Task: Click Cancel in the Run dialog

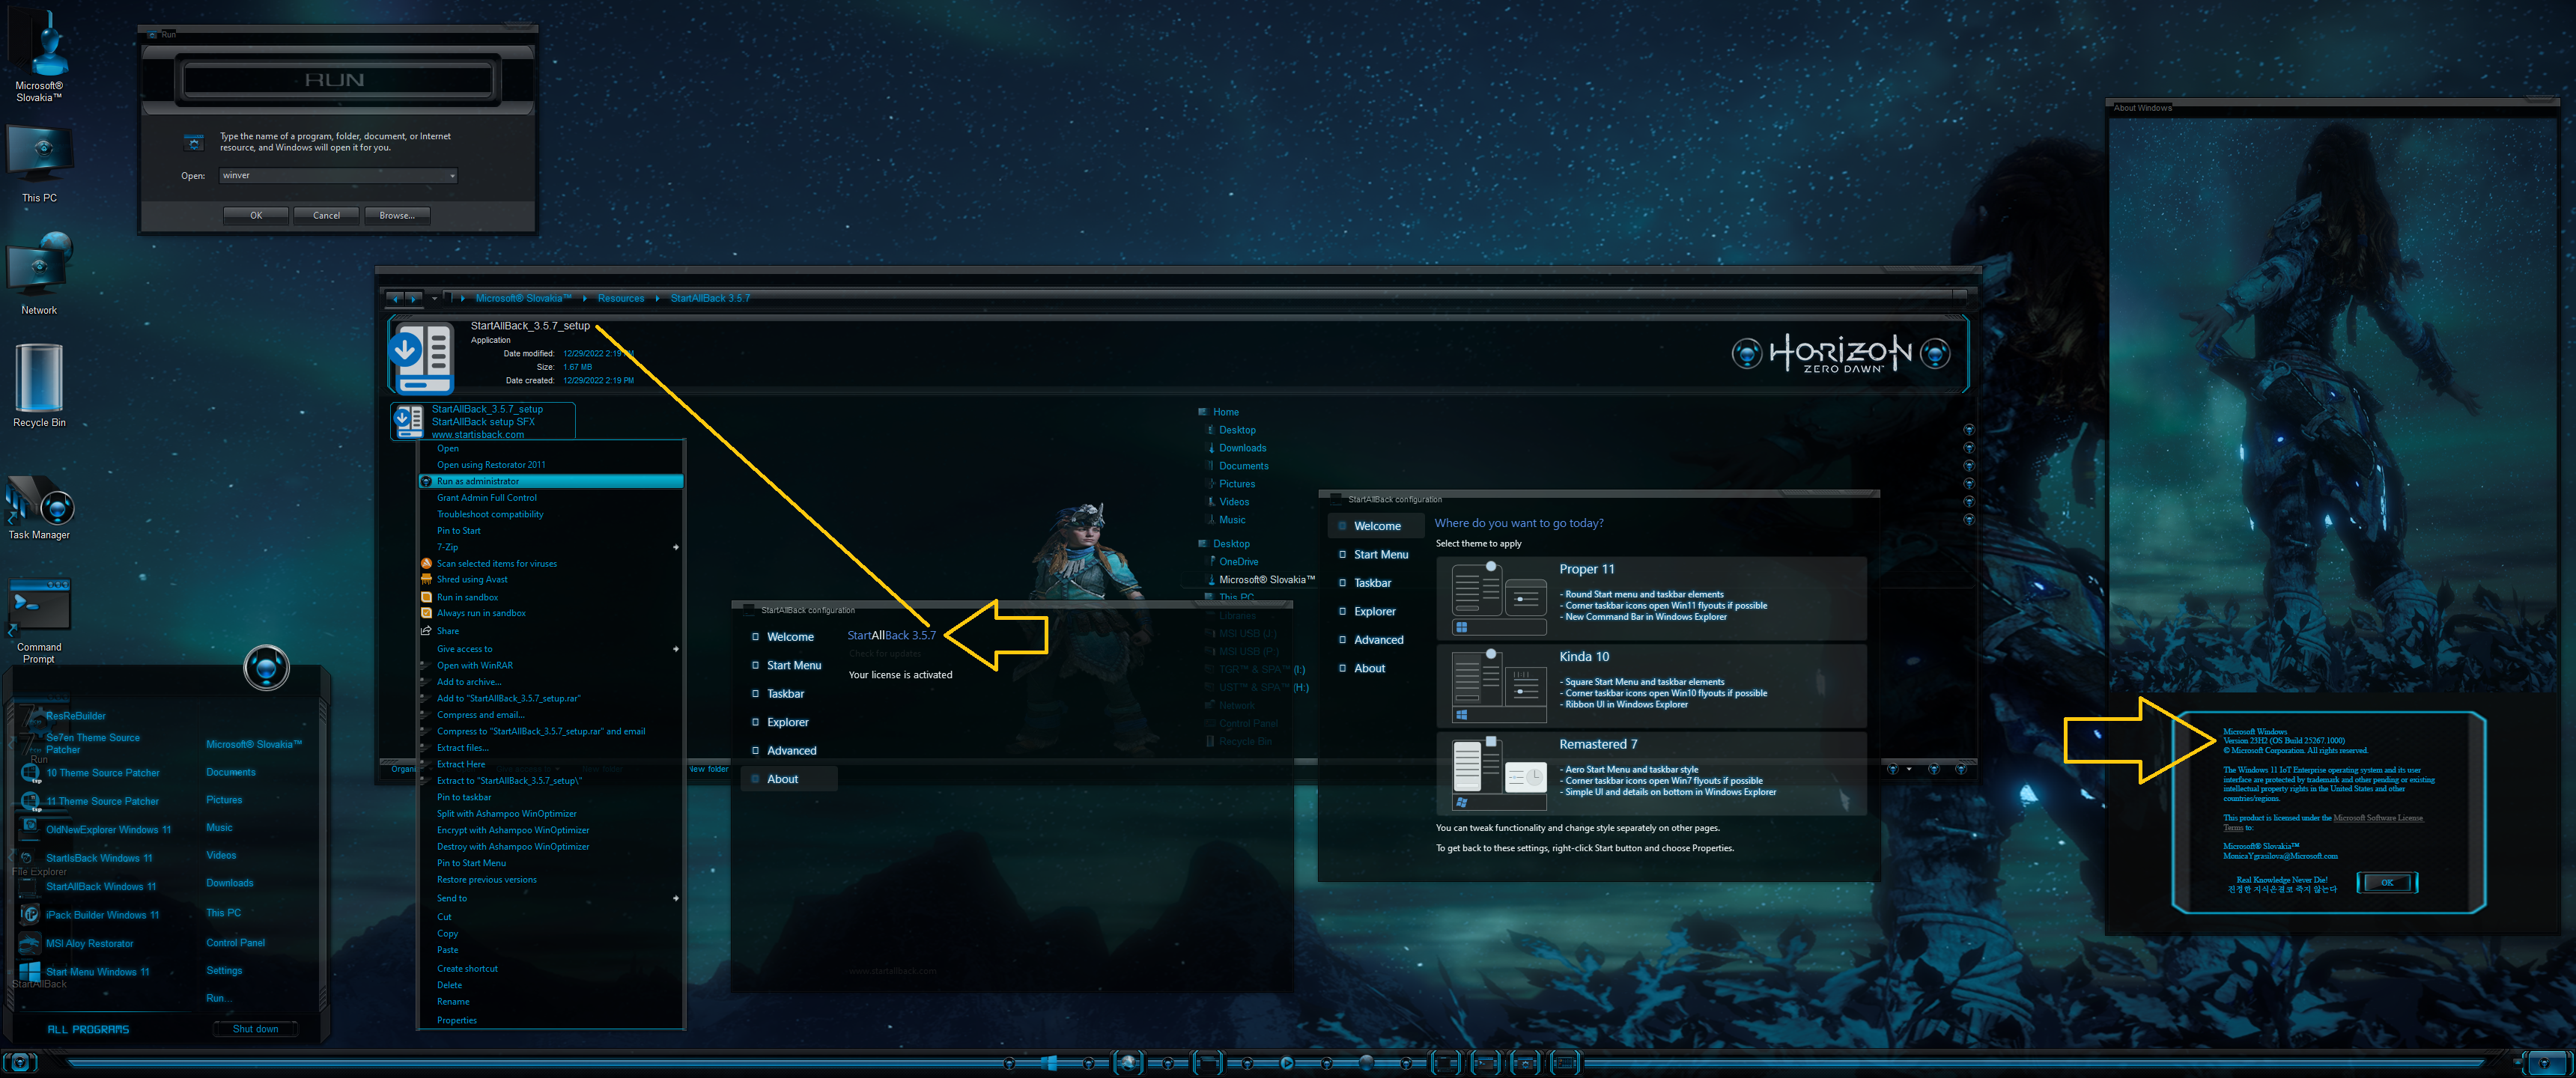Action: 326,215
